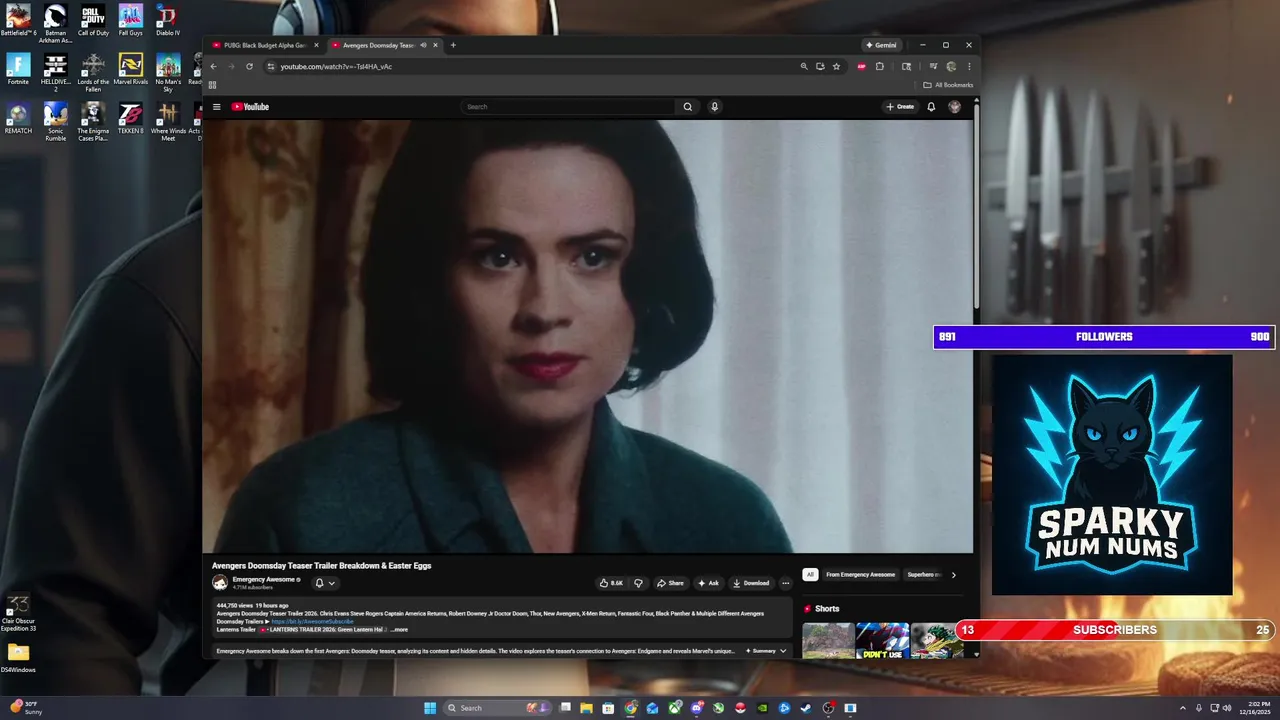This screenshot has height=720, width=1280.
Task: Open taskbar clock showing 2:02 PM
Action: pyautogui.click(x=1254, y=708)
